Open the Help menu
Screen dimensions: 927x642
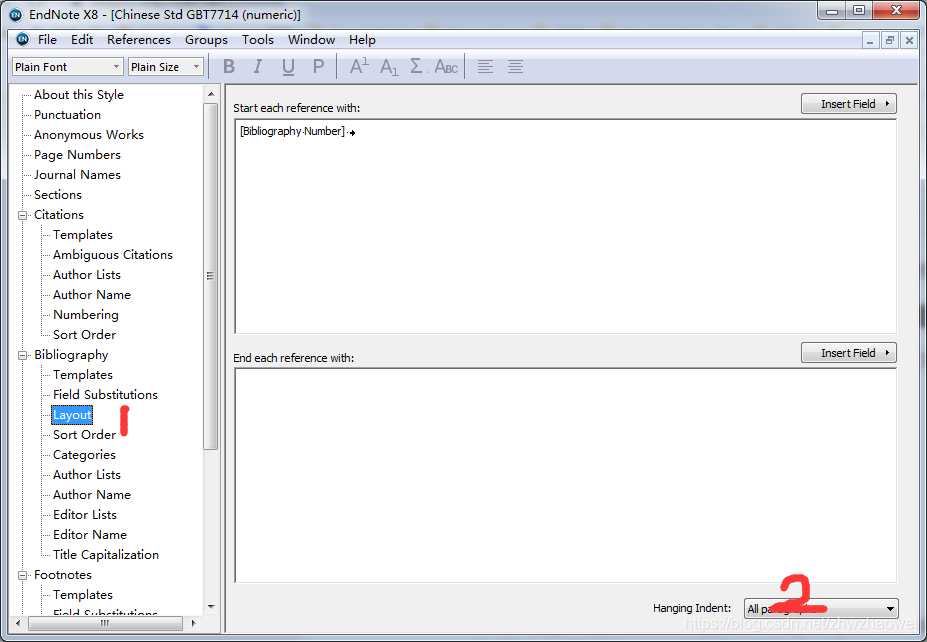click(x=362, y=40)
